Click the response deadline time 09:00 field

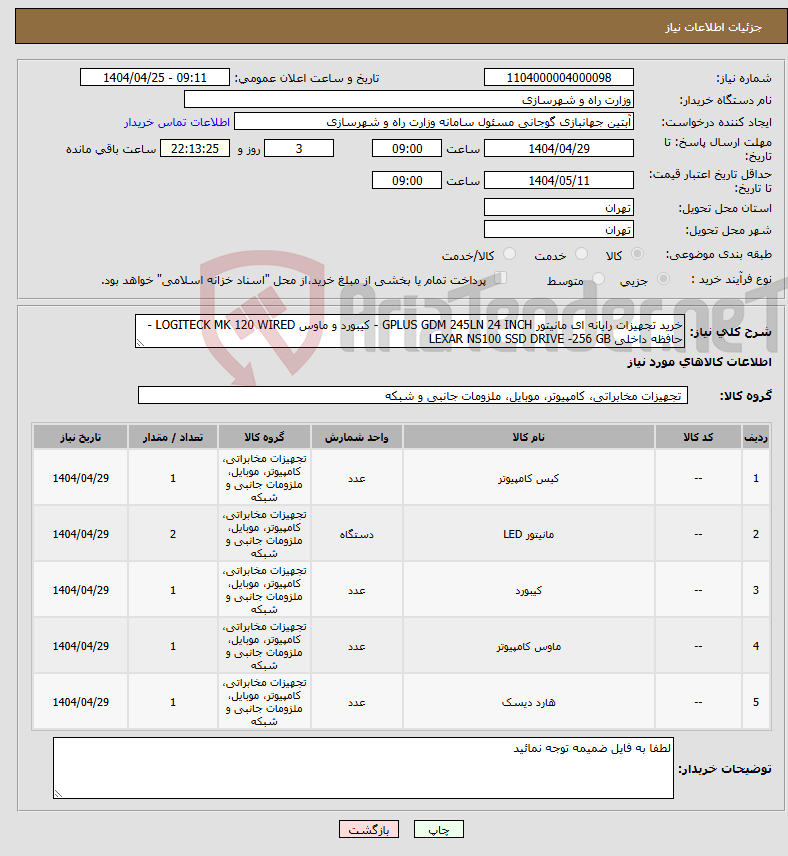click(x=407, y=148)
